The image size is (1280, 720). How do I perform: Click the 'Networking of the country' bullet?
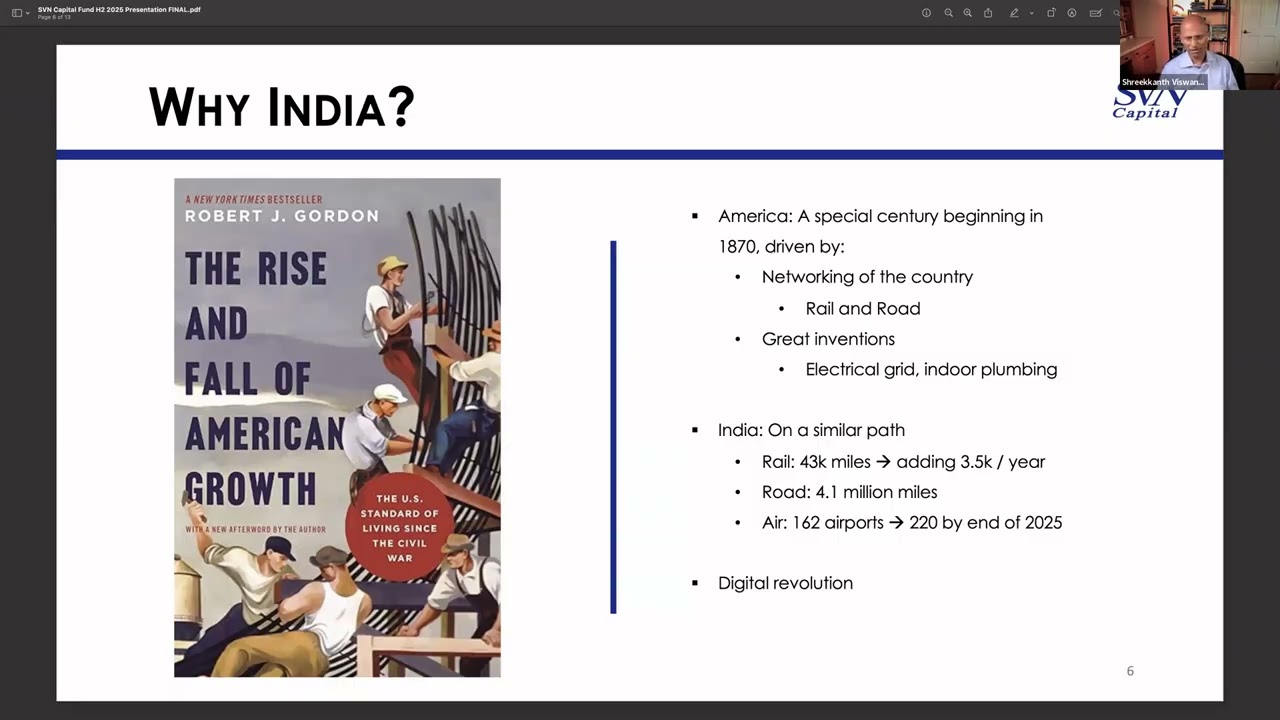click(x=867, y=277)
